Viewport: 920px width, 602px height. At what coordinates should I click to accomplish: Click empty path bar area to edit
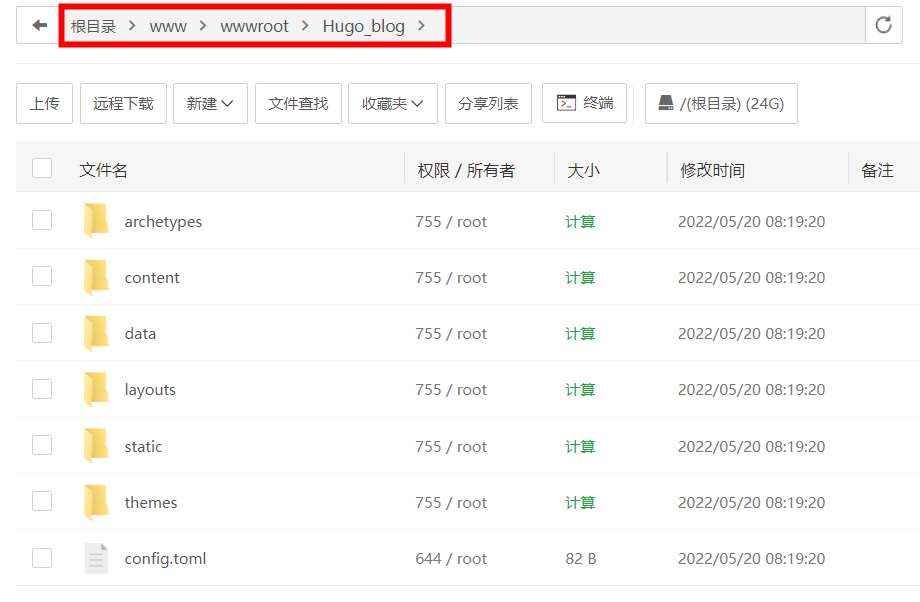[x=657, y=25]
